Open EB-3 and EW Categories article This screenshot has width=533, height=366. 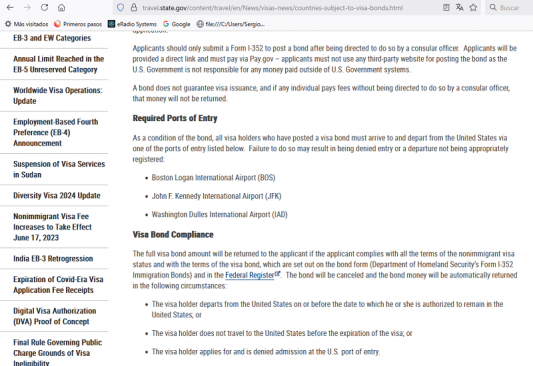coord(52,38)
